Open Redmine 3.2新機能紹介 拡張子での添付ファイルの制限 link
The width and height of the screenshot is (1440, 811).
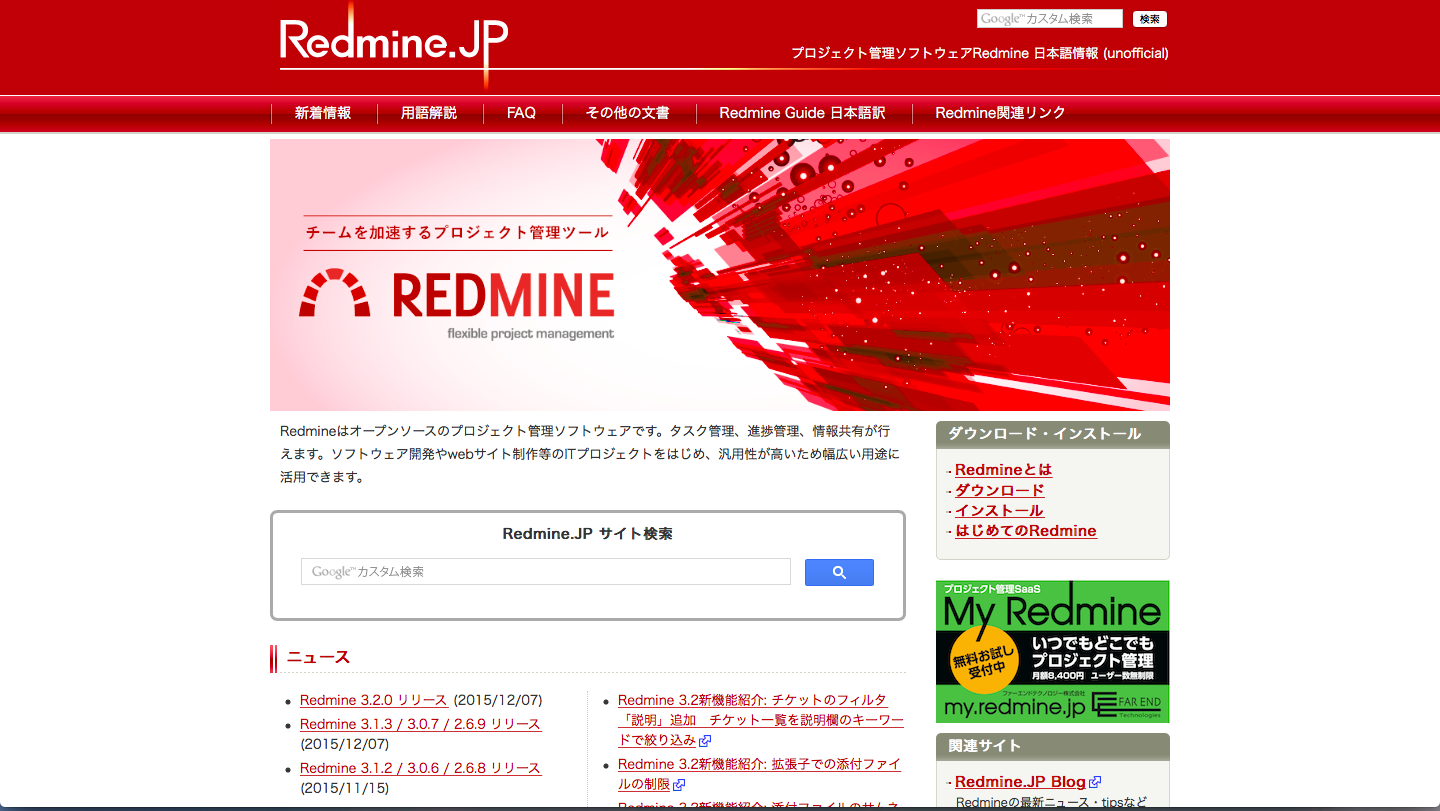(759, 775)
